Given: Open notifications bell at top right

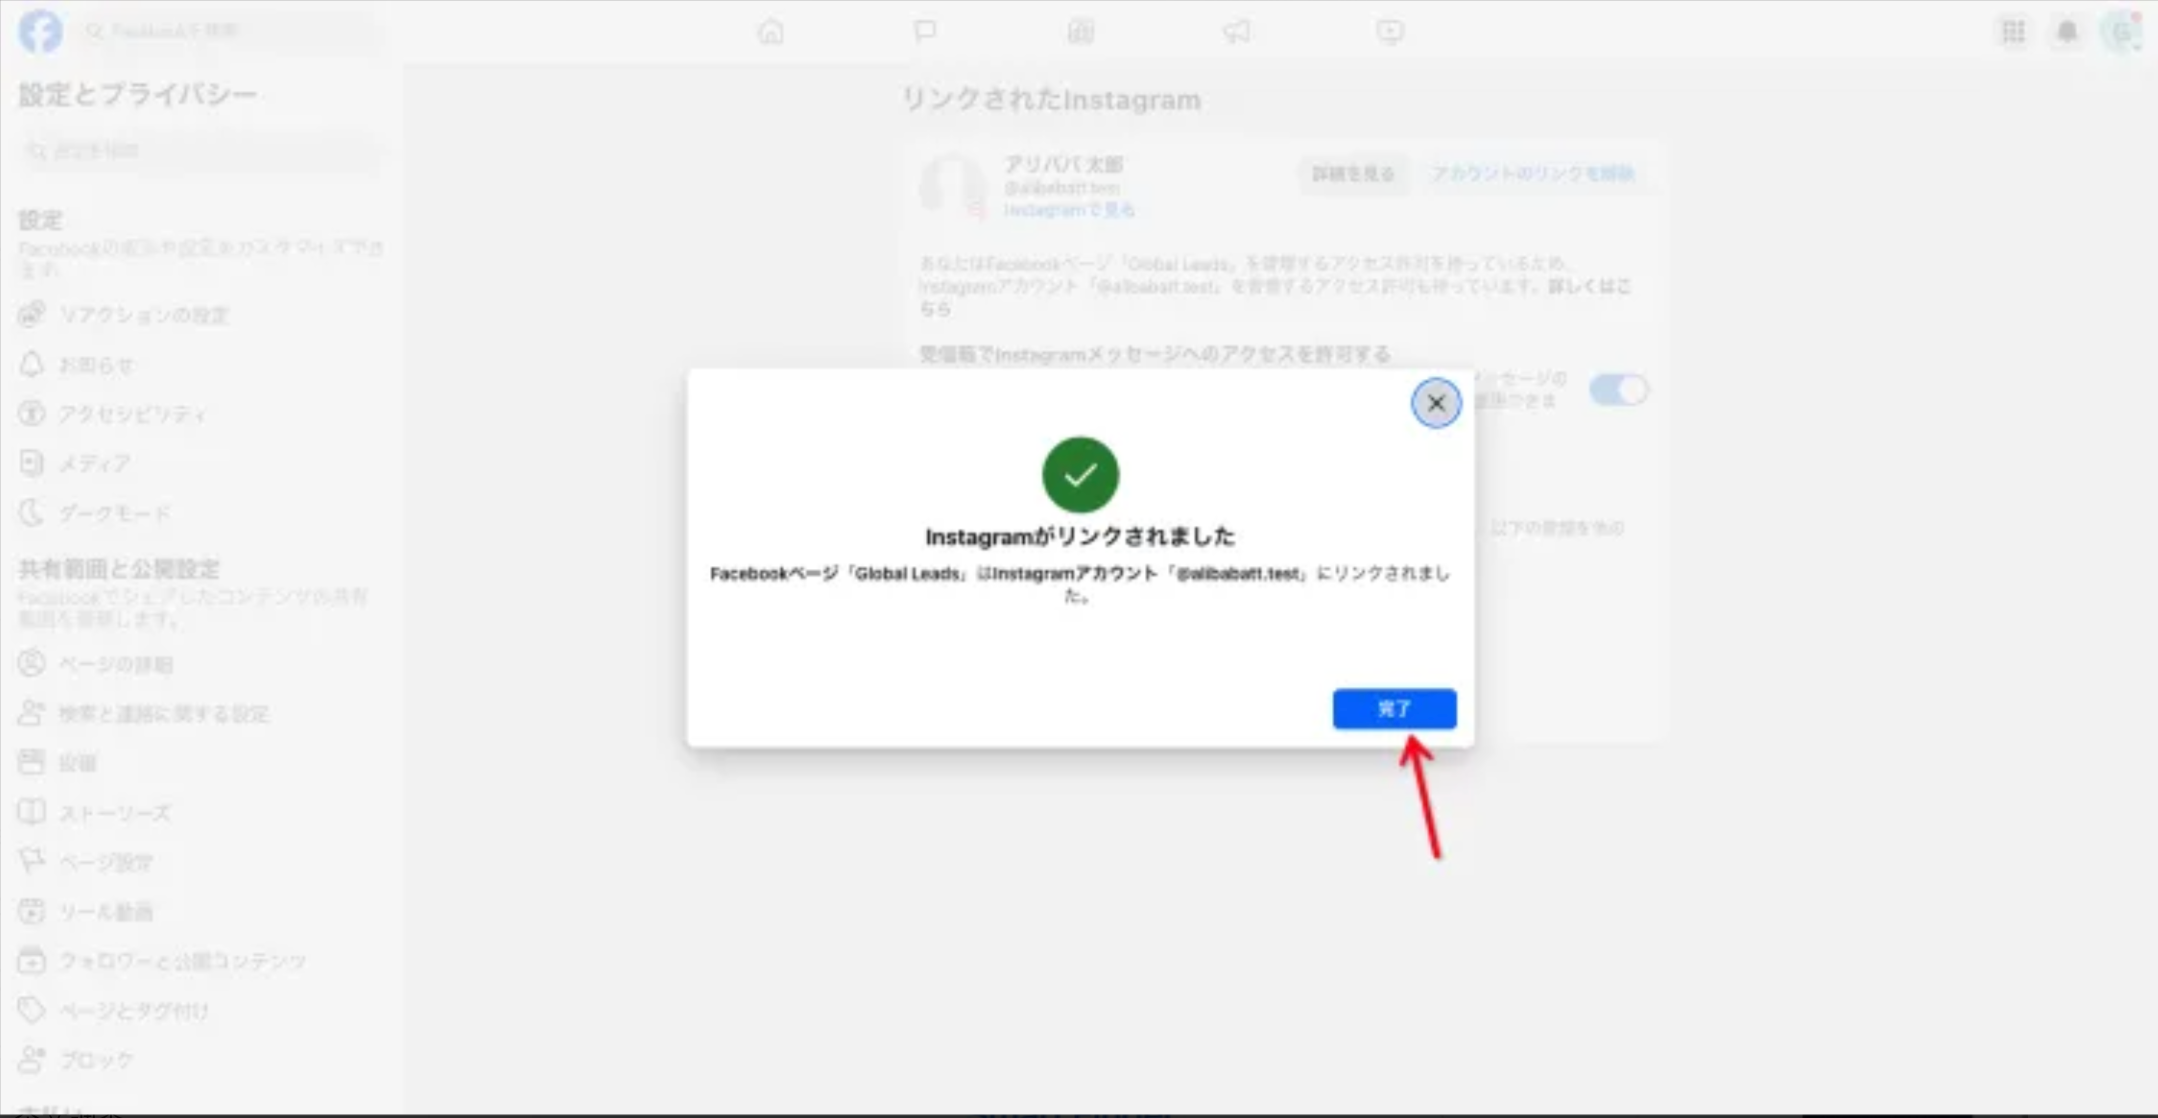Looking at the screenshot, I should click(x=2067, y=31).
